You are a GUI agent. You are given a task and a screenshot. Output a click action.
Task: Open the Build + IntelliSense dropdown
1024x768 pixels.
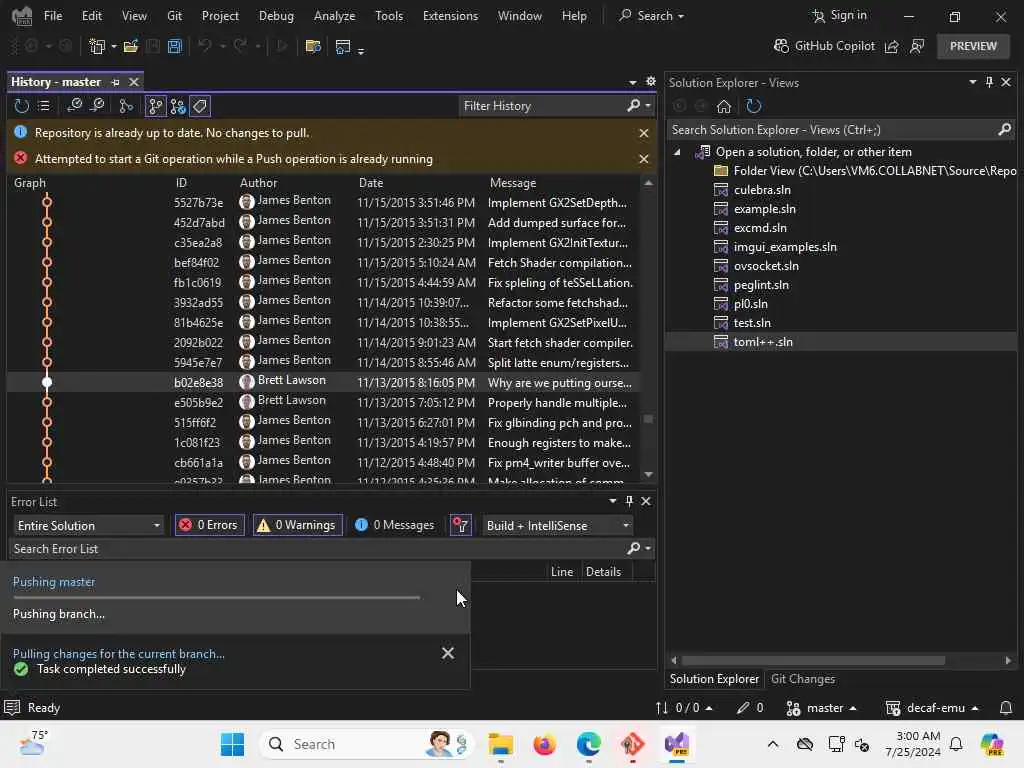point(557,525)
